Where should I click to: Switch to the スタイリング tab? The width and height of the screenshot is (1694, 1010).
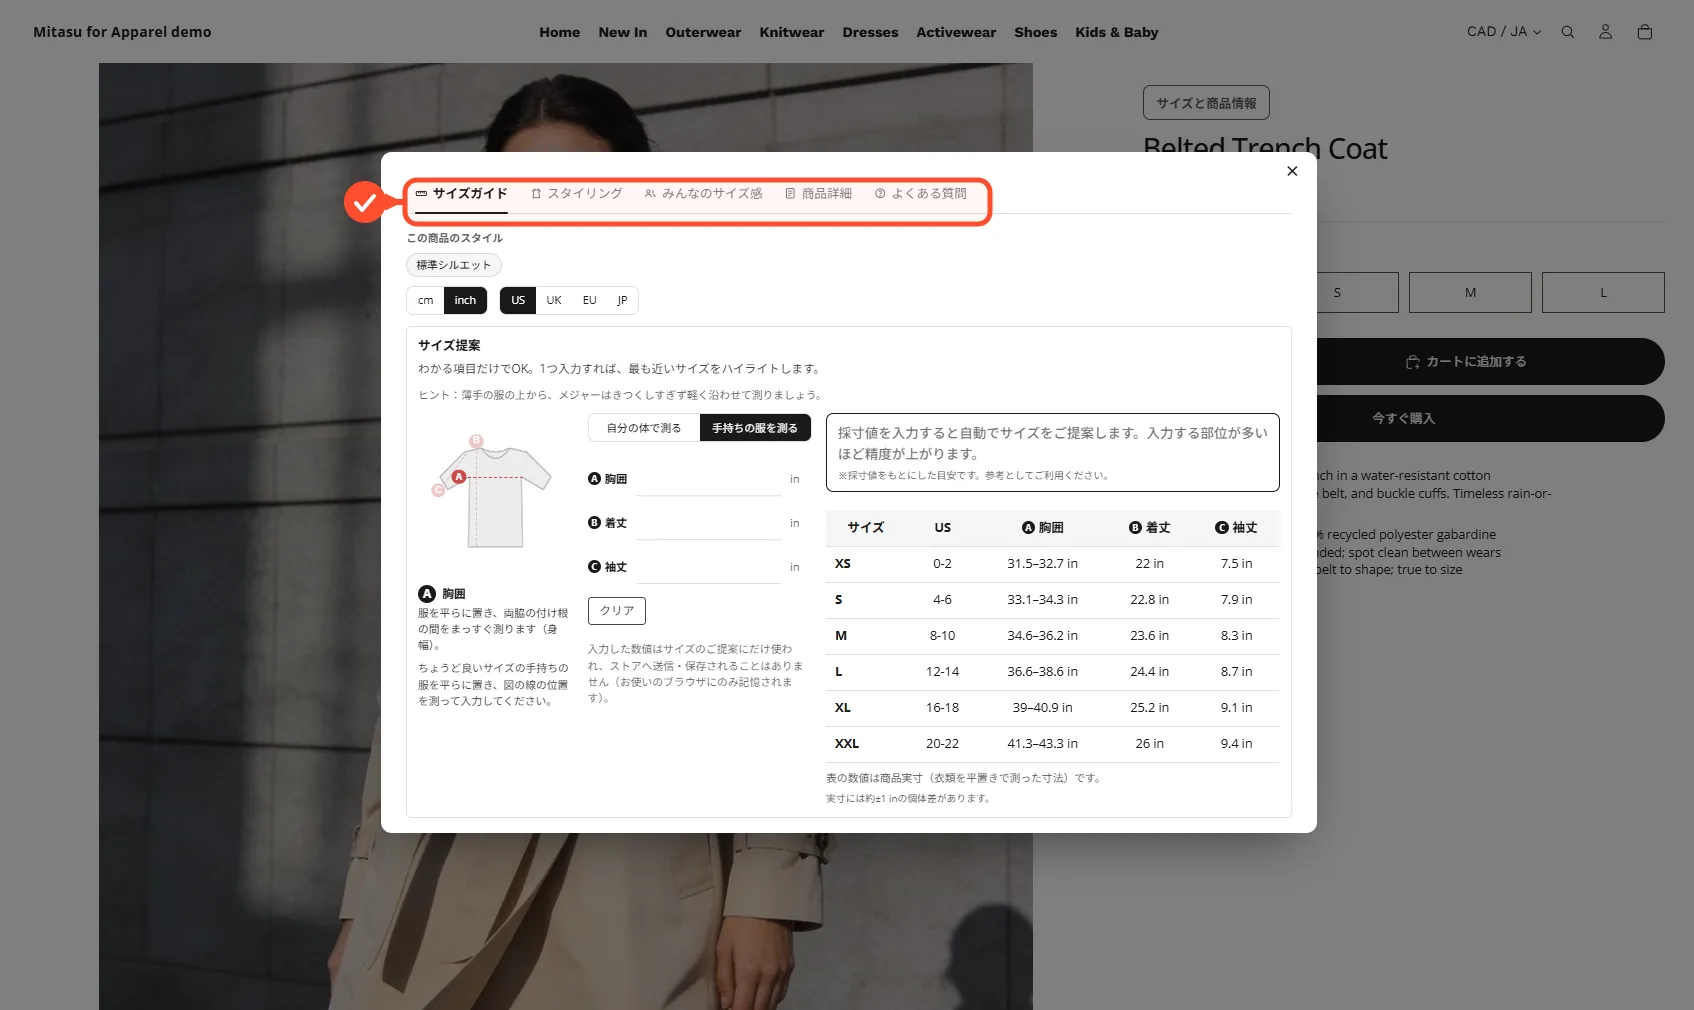click(x=576, y=194)
